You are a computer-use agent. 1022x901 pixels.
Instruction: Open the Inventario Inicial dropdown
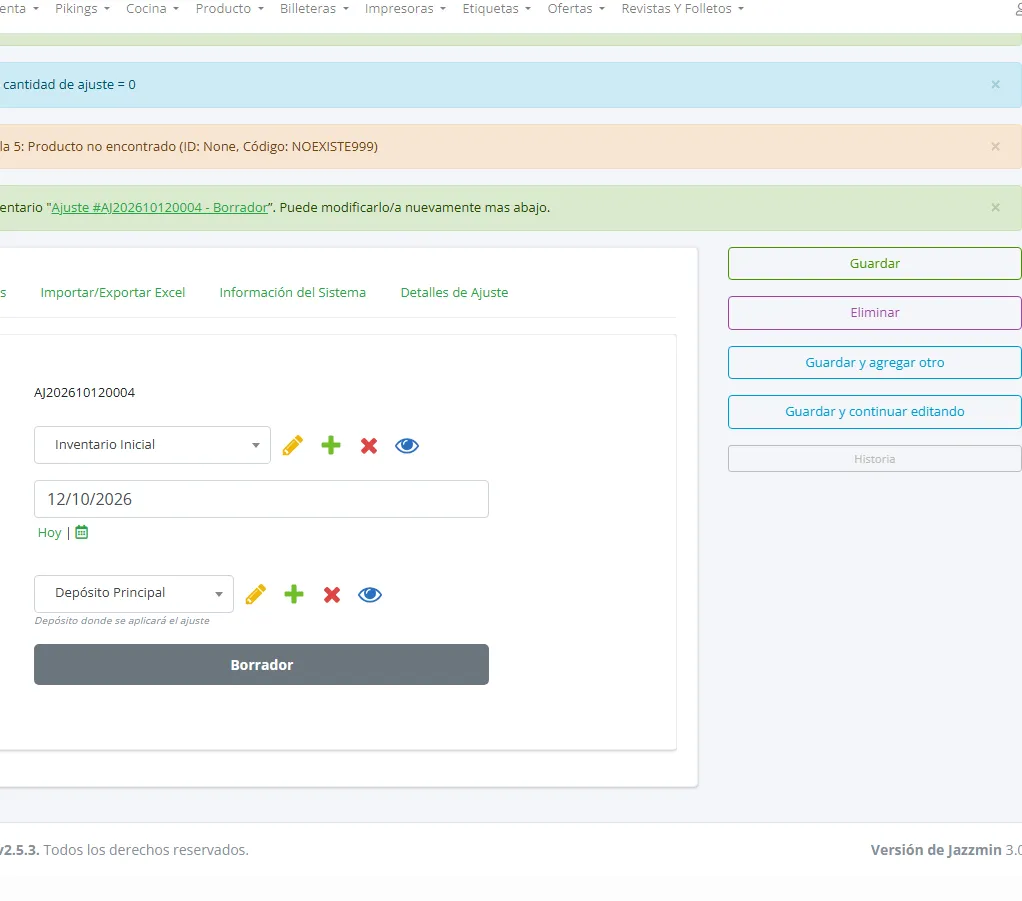pos(152,445)
